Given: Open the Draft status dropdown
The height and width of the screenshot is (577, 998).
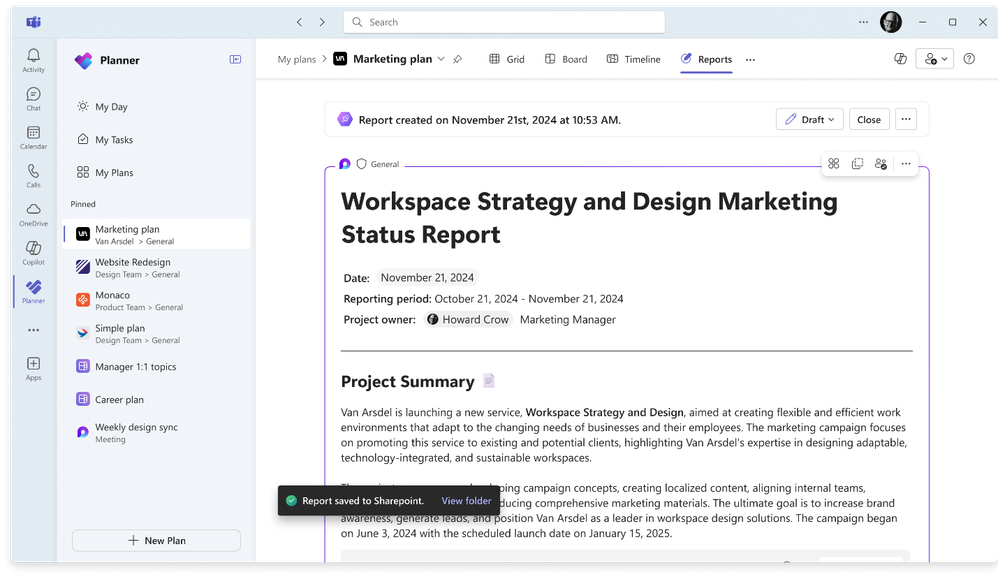Looking at the screenshot, I should coord(810,120).
